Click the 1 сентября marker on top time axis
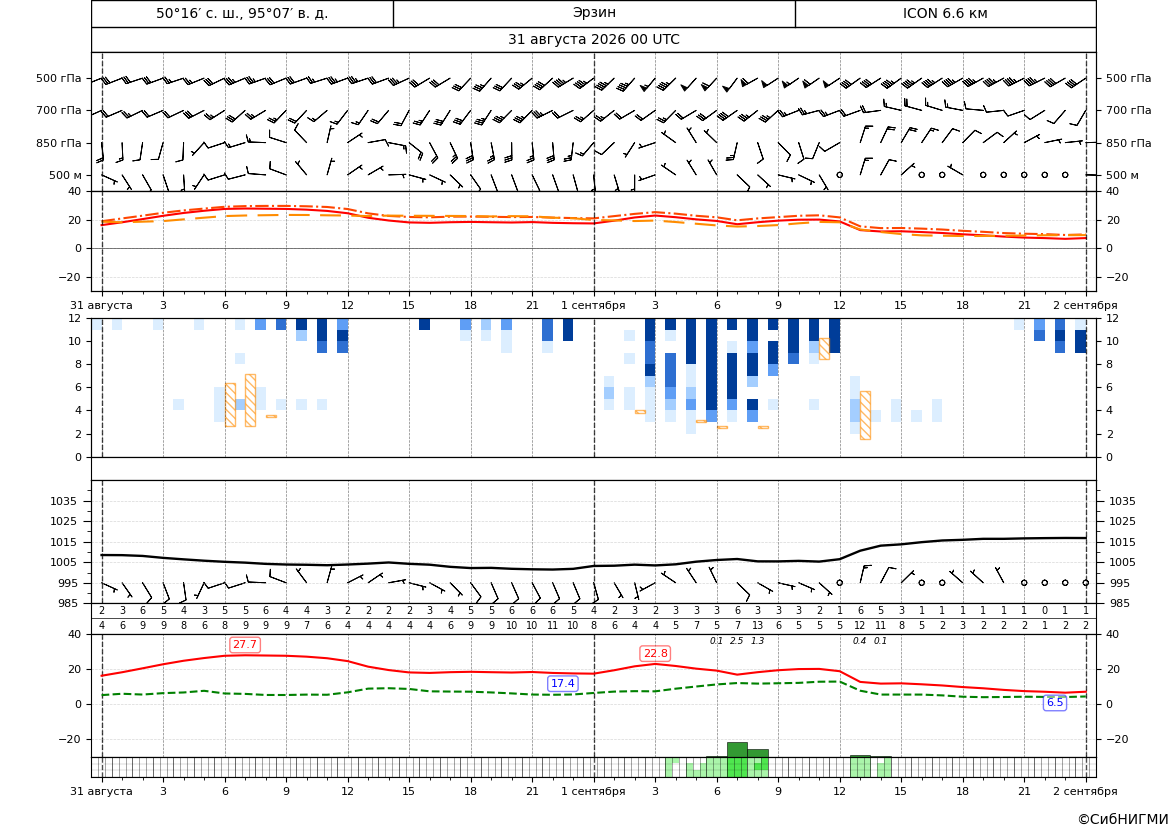Viewport: 1169px width, 827px height. pos(593,305)
